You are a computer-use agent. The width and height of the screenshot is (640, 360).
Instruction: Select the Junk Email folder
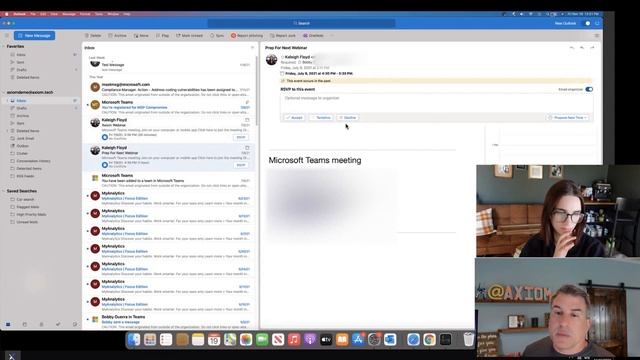25,138
